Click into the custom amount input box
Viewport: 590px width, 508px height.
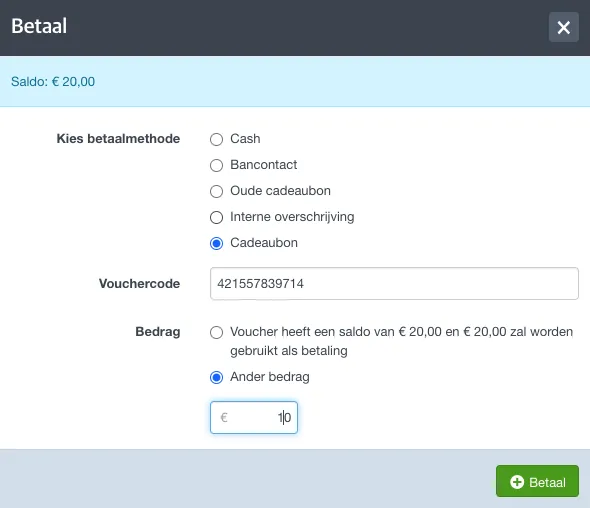254,417
